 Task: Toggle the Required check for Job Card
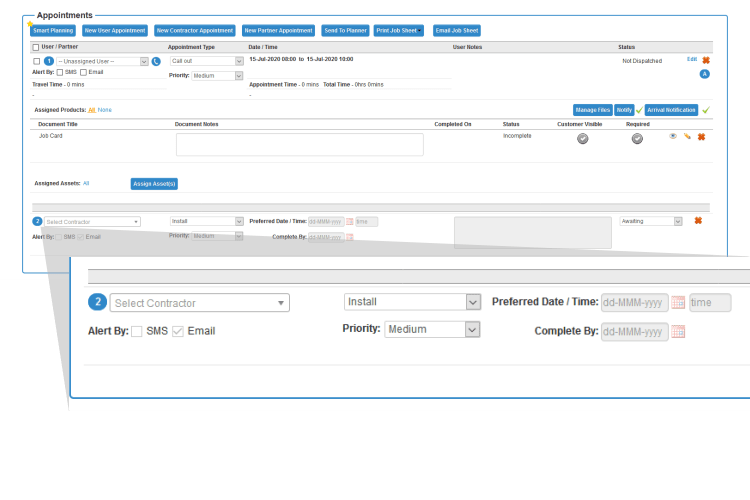[x=637, y=138]
